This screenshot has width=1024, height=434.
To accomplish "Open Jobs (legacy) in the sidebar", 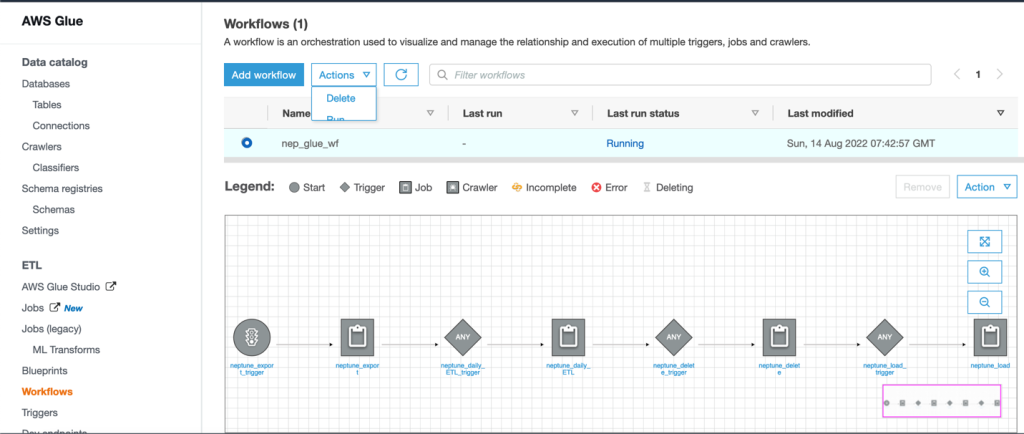I will [52, 328].
